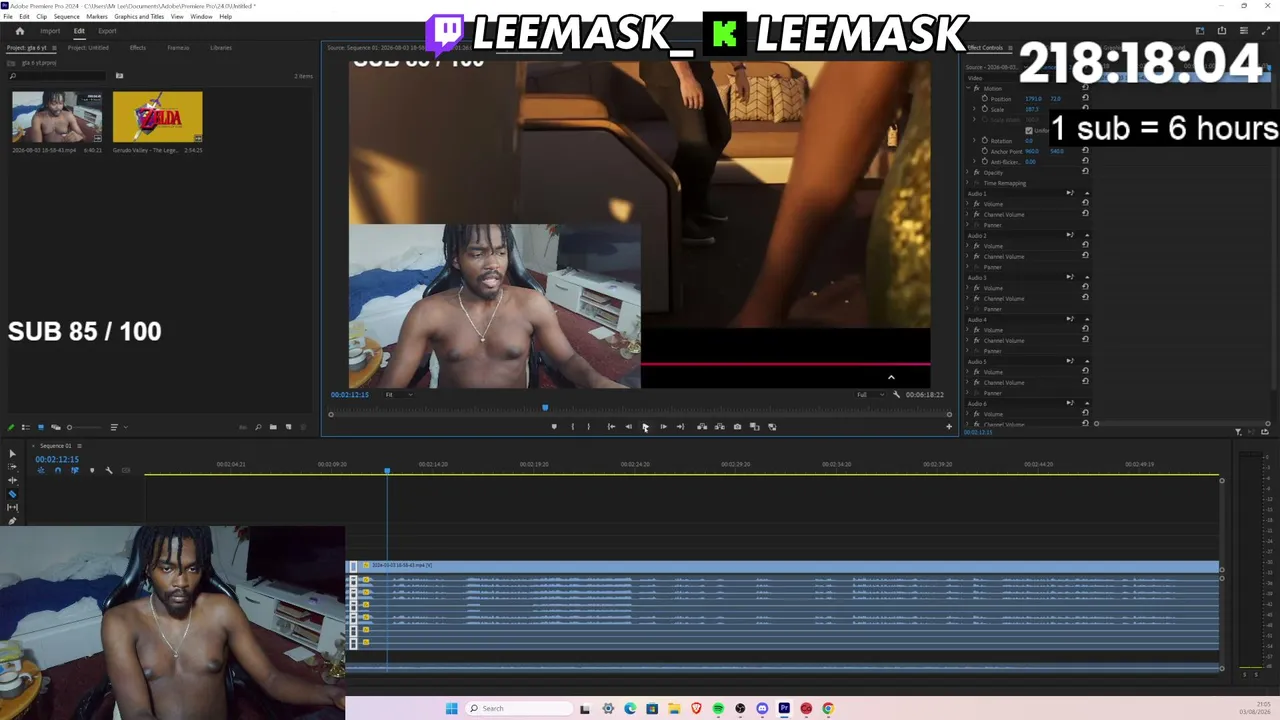Open the Home screen icon
The height and width of the screenshot is (720, 1280).
point(19,31)
